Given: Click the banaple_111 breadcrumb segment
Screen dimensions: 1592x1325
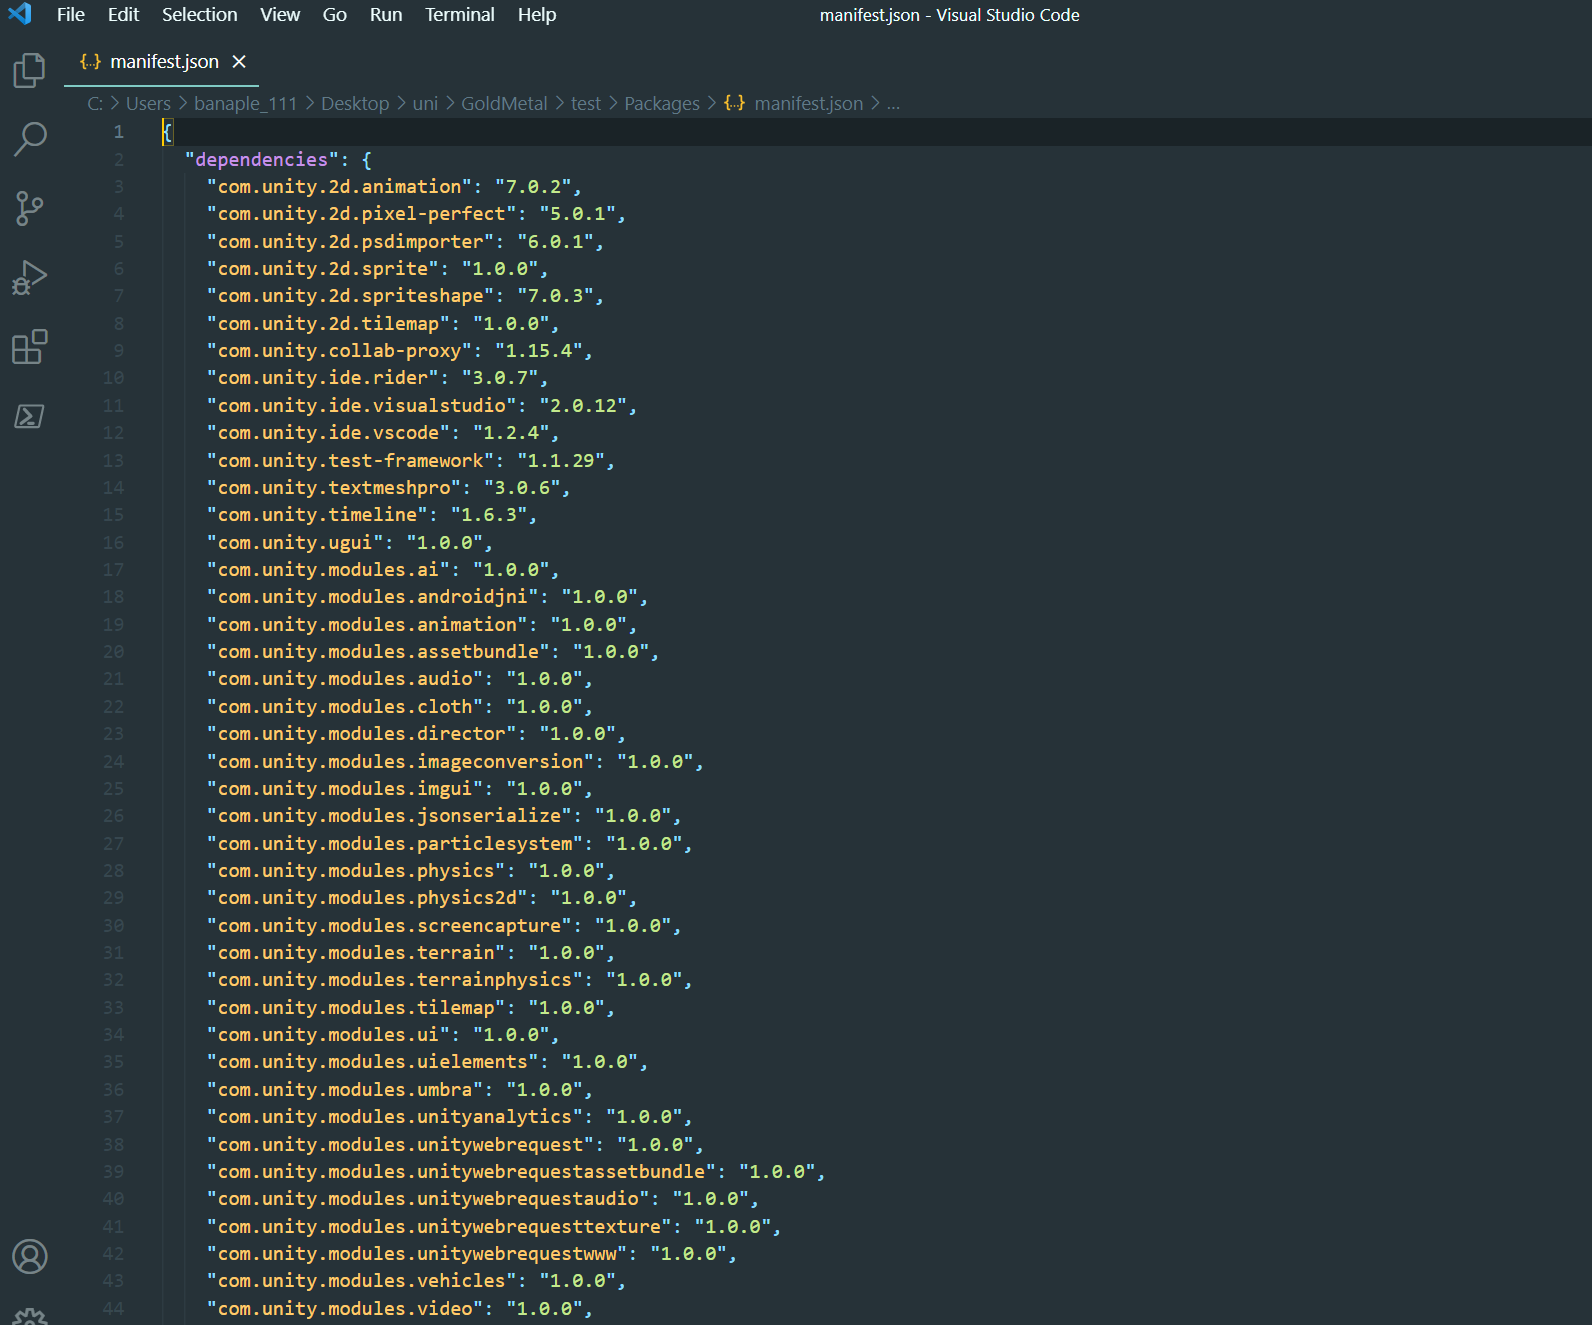Looking at the screenshot, I should pyautogui.click(x=245, y=104).
